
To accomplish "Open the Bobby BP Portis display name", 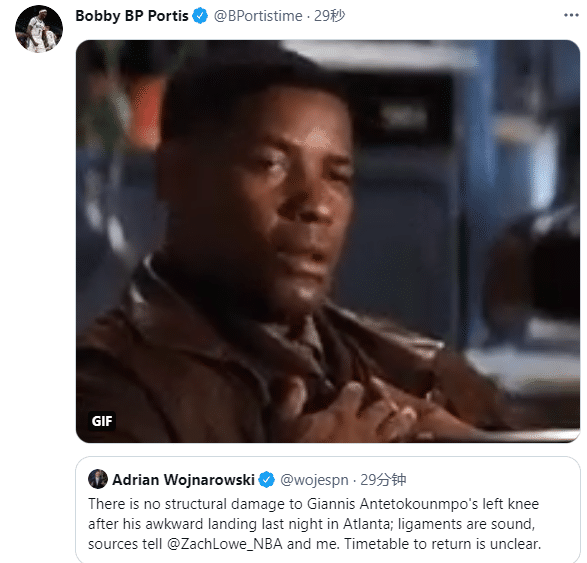I will tap(132, 16).
